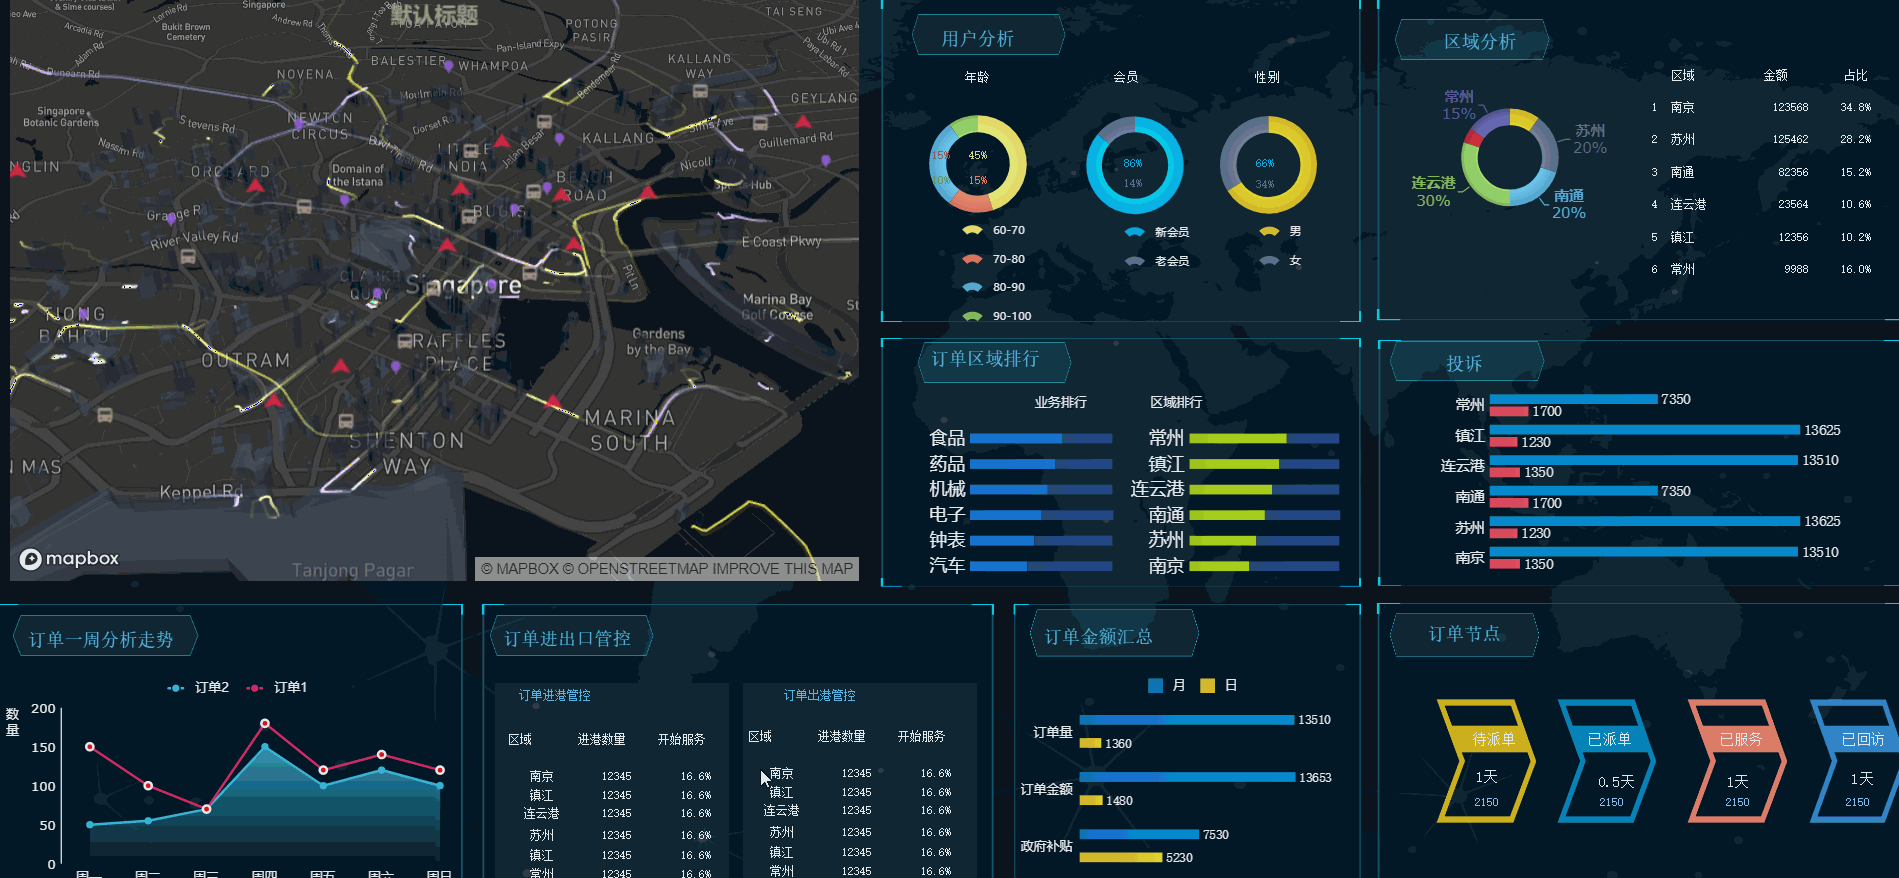Click the 7530 政府补贴 bar value

point(1216,834)
